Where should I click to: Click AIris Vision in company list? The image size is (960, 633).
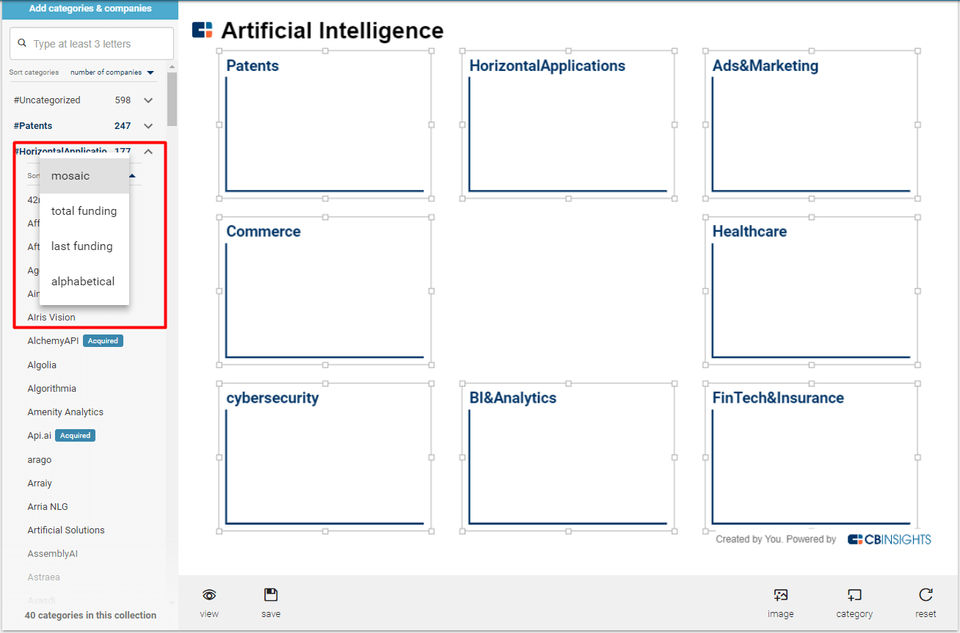coord(51,317)
